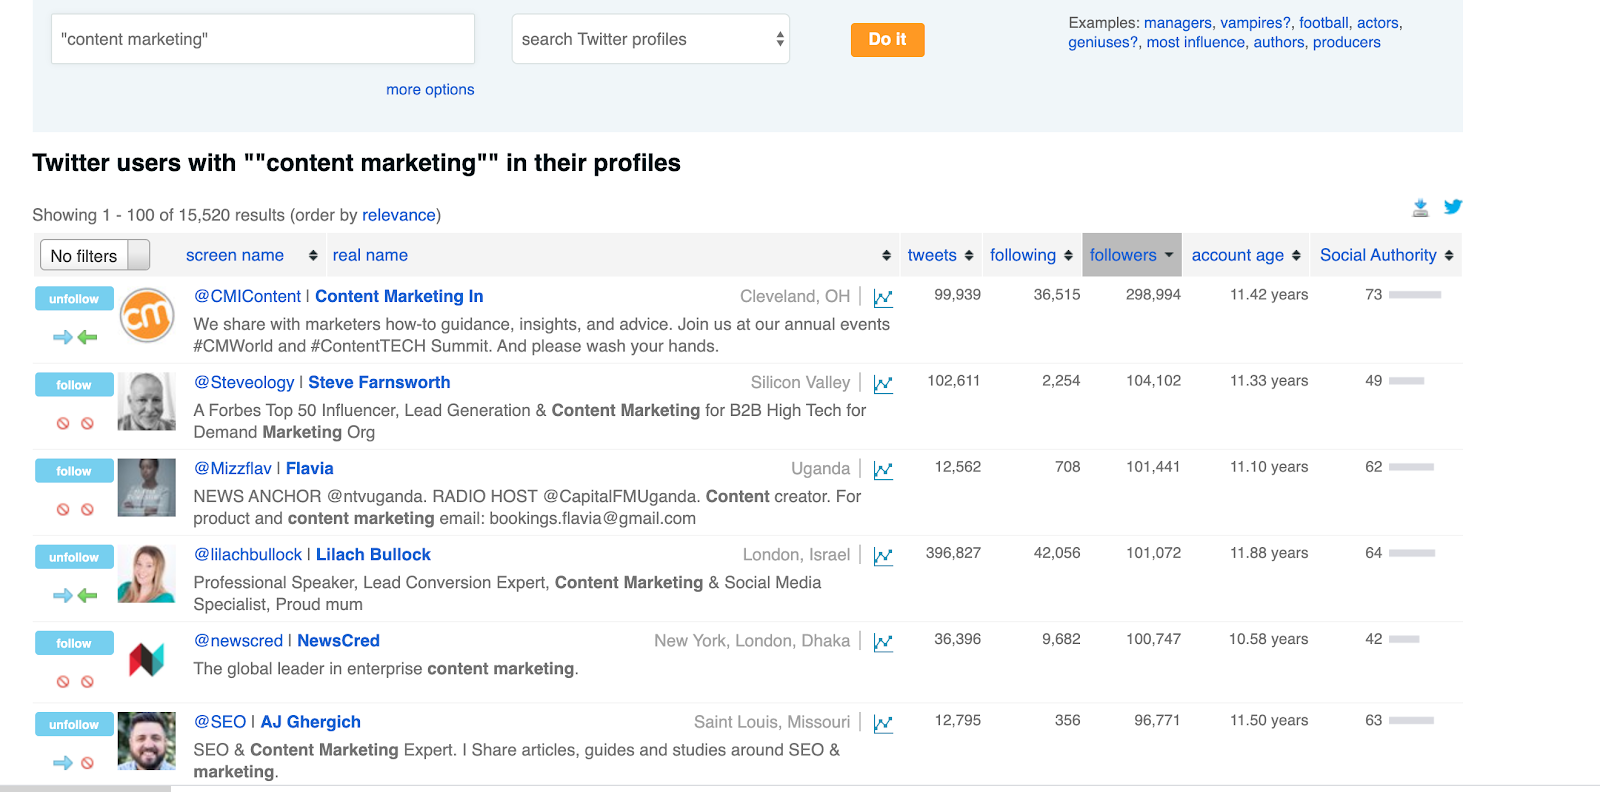The height and width of the screenshot is (792, 1600).
Task: Toggle follow button for @Mizzflav
Action: coord(74,471)
